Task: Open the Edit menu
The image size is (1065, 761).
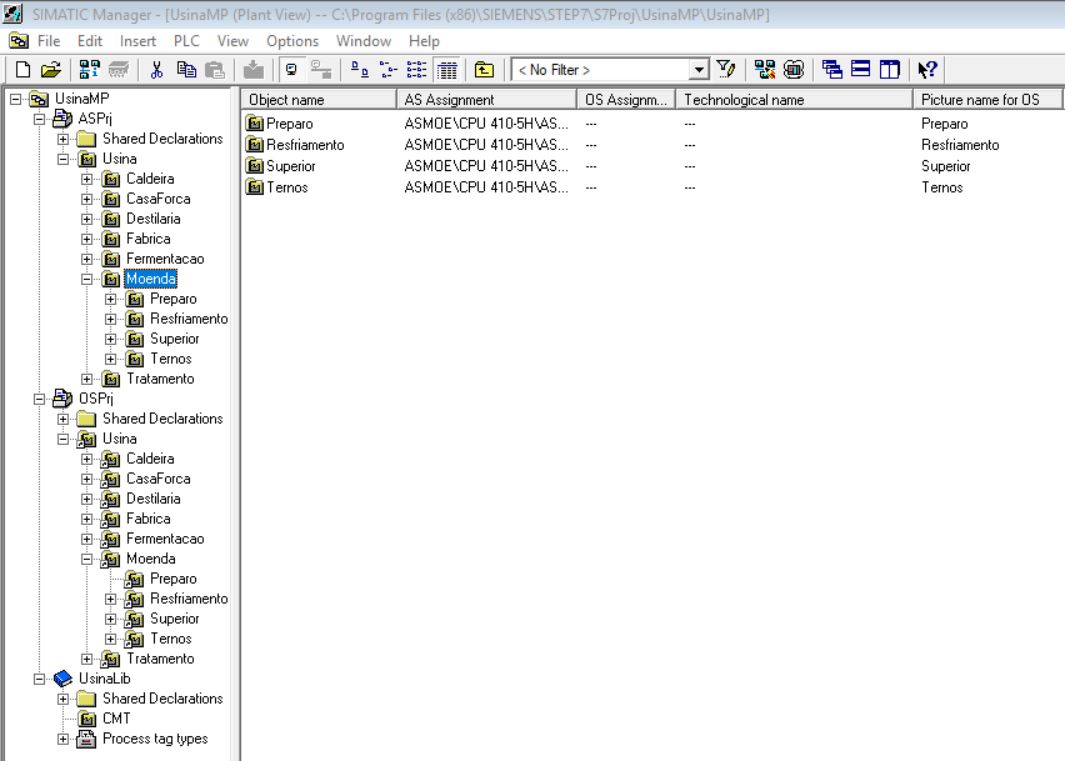Action: [90, 41]
